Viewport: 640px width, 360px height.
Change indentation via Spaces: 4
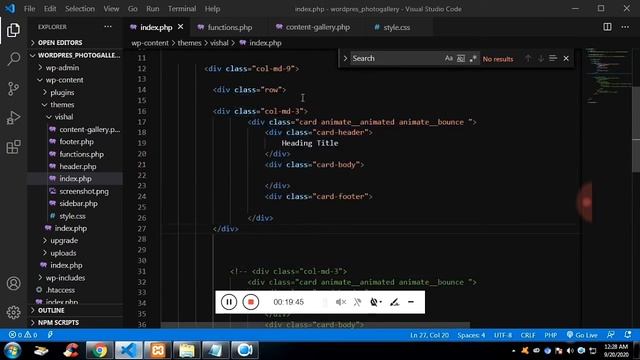tap(471, 335)
